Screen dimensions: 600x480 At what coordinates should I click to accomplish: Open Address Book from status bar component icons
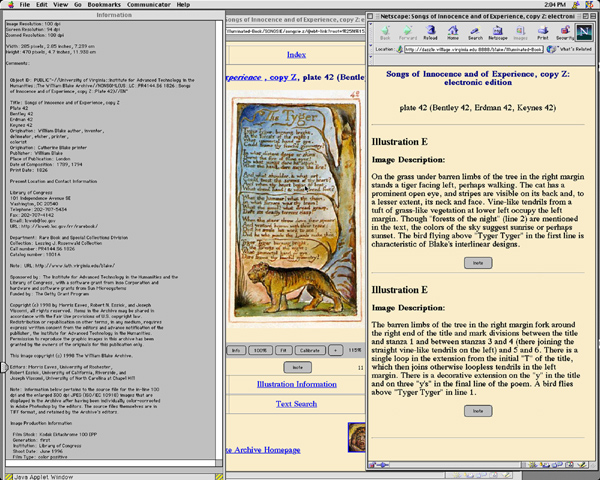click(569, 465)
